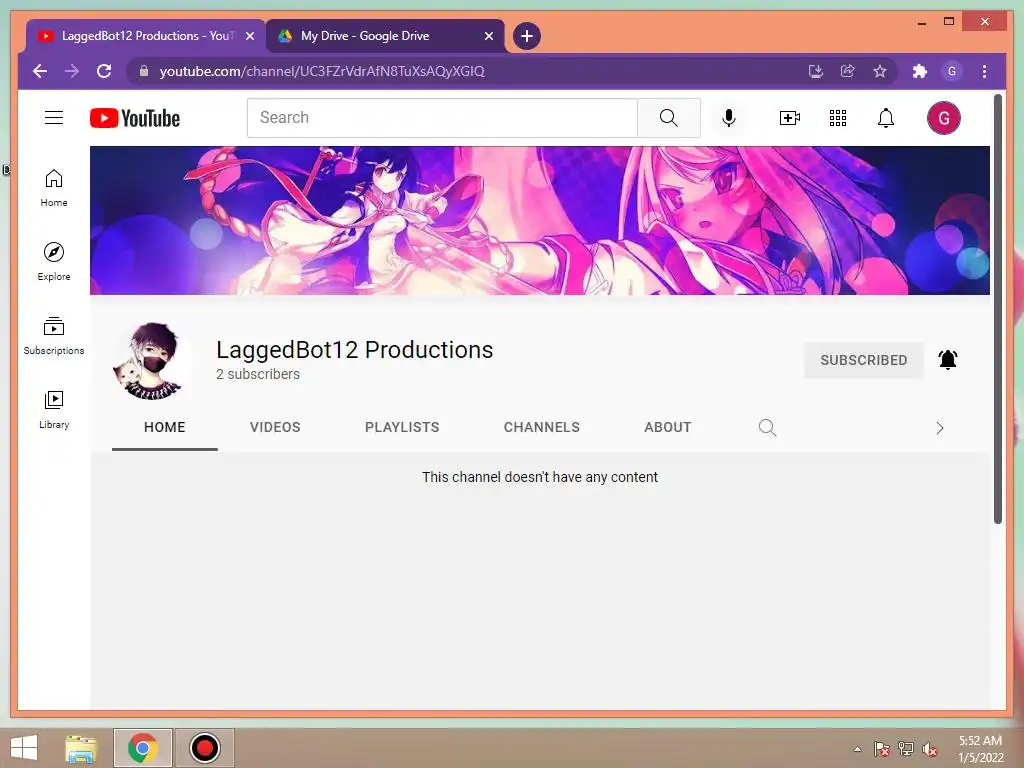
Task: Open the Windows Start button
Action: coord(24,748)
